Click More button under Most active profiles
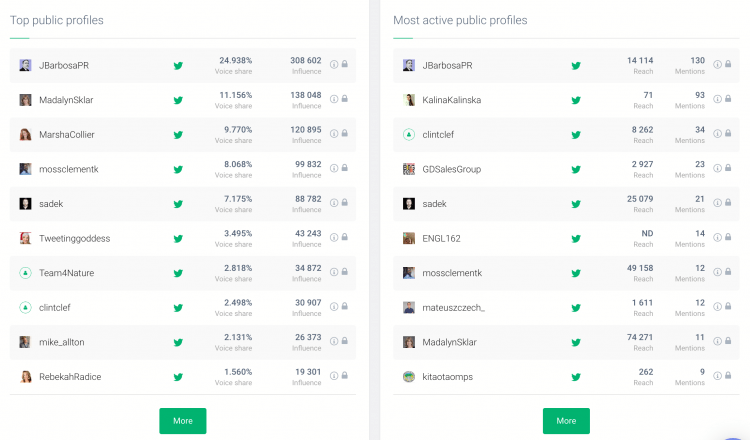 point(566,421)
